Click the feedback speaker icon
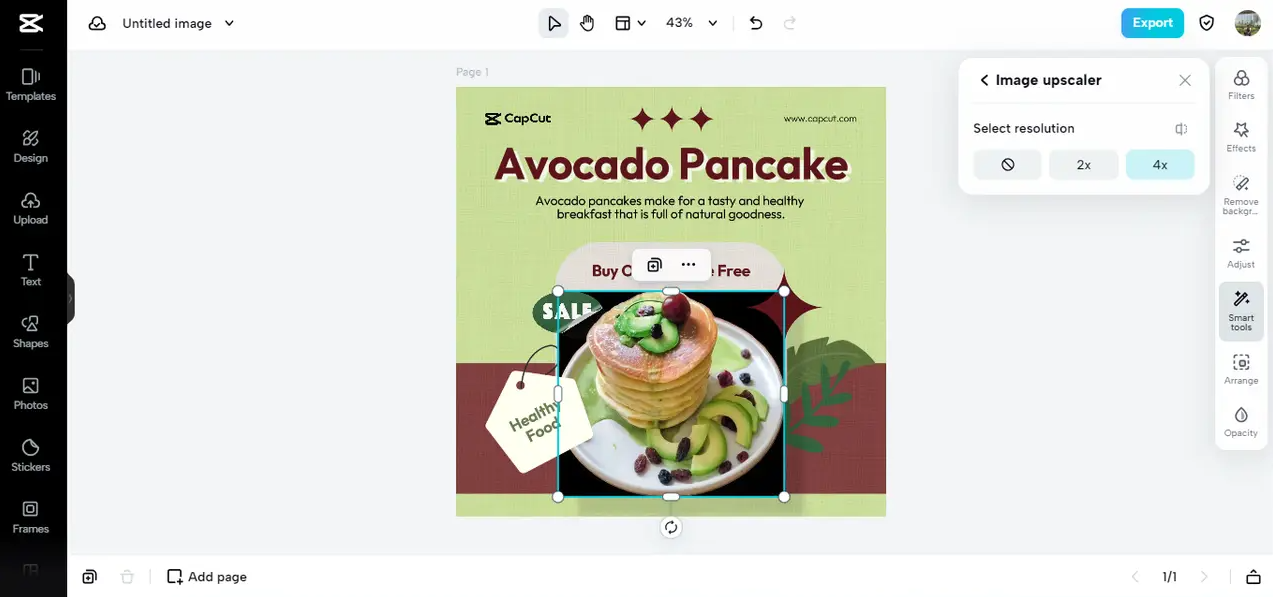Screen dimensions: 1273x597 [1182, 129]
